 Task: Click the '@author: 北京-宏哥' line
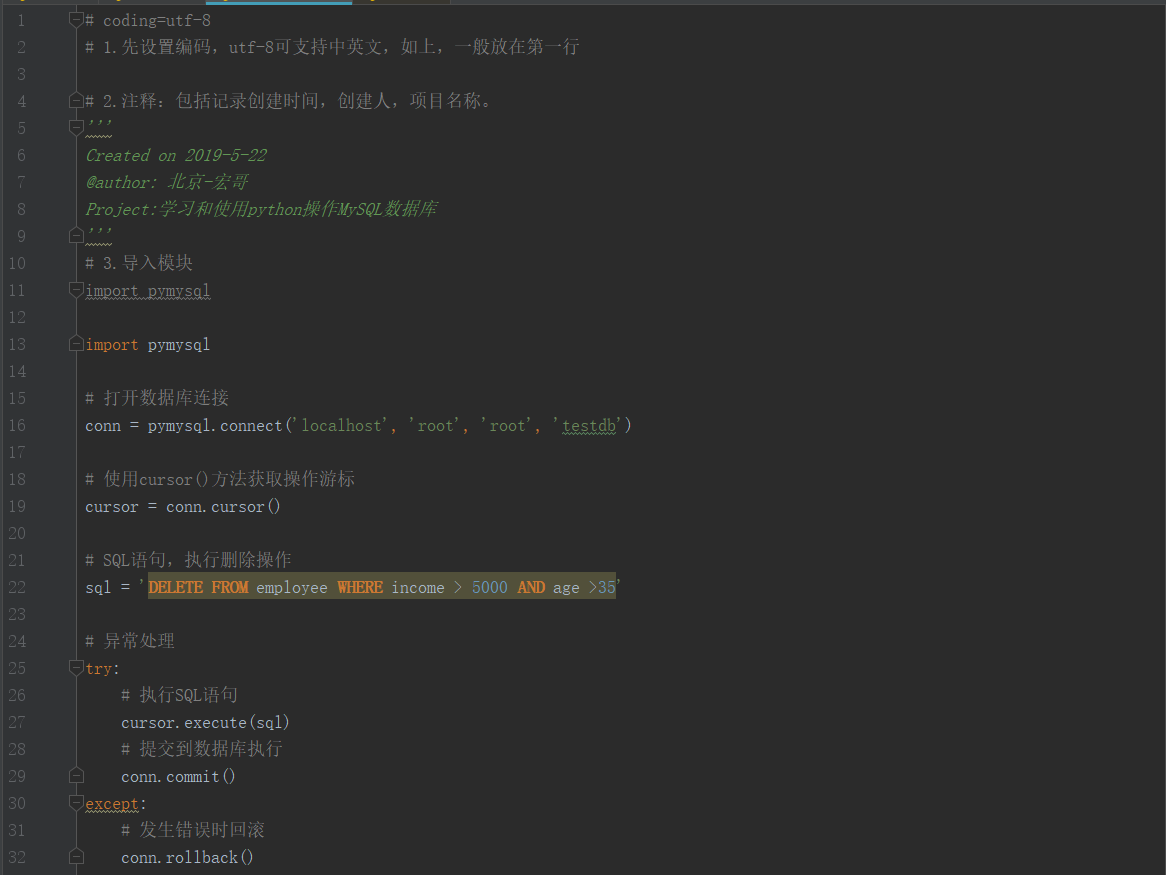(x=167, y=182)
